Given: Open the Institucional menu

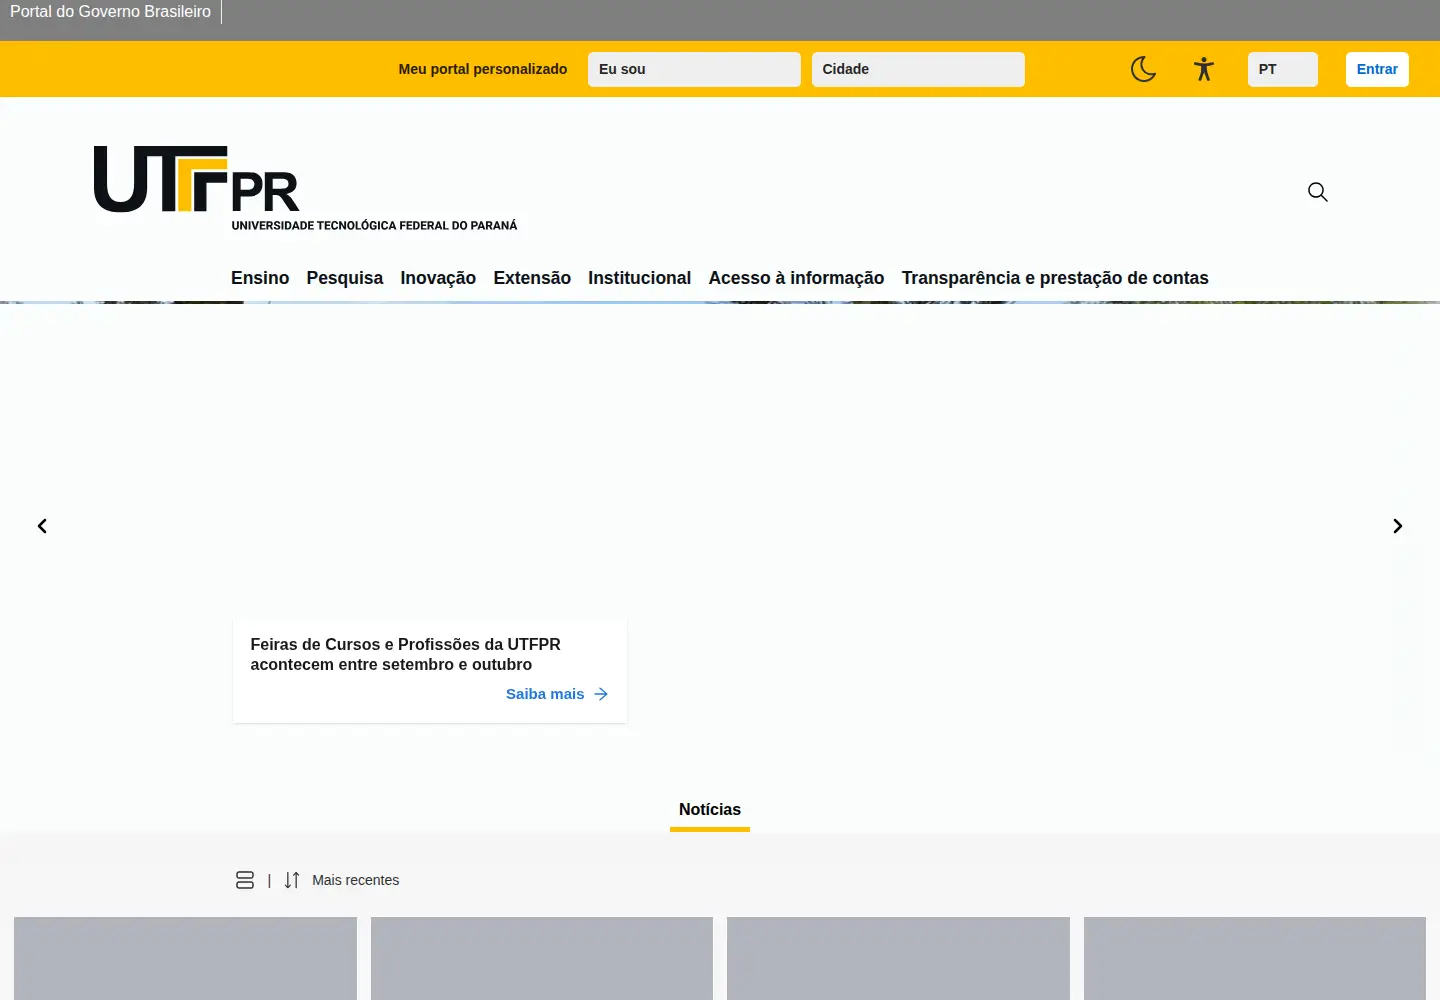Looking at the screenshot, I should (640, 278).
